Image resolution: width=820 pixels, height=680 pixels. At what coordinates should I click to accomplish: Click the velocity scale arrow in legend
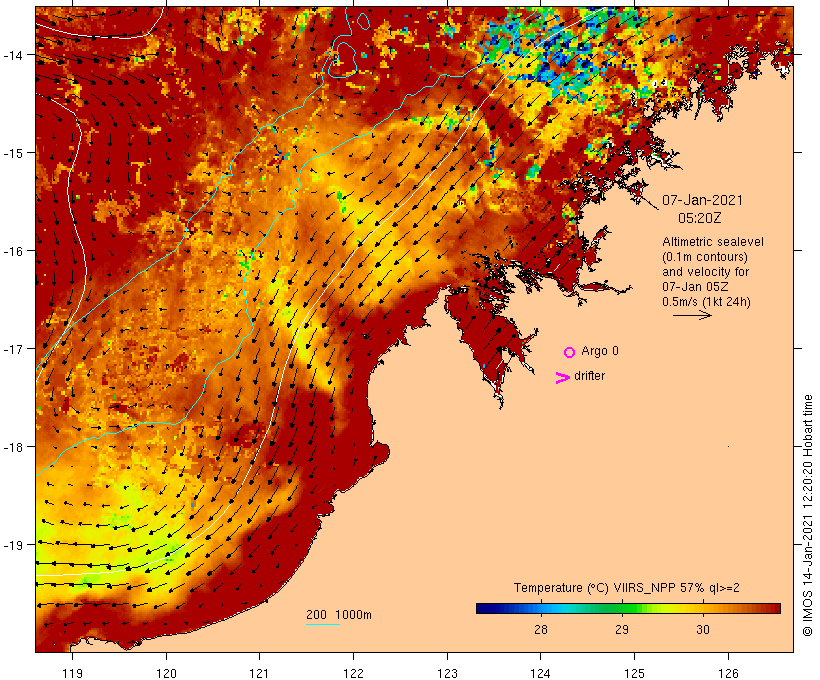click(692, 315)
